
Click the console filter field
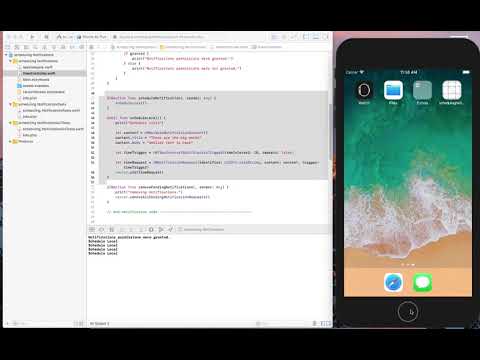coord(283,323)
